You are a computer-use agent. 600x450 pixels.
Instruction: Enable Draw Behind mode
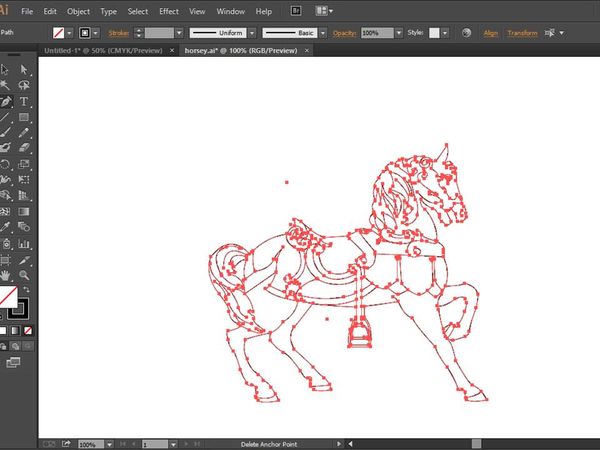point(15,346)
